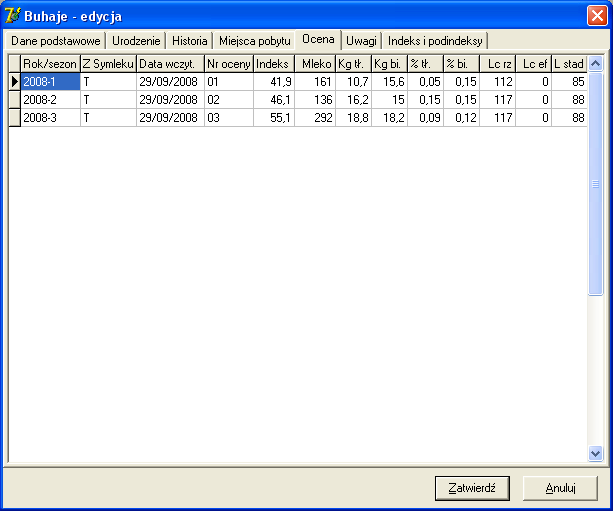This screenshot has width=613, height=511.
Task: Click the Kg tł. column header
Action: [x=353, y=64]
